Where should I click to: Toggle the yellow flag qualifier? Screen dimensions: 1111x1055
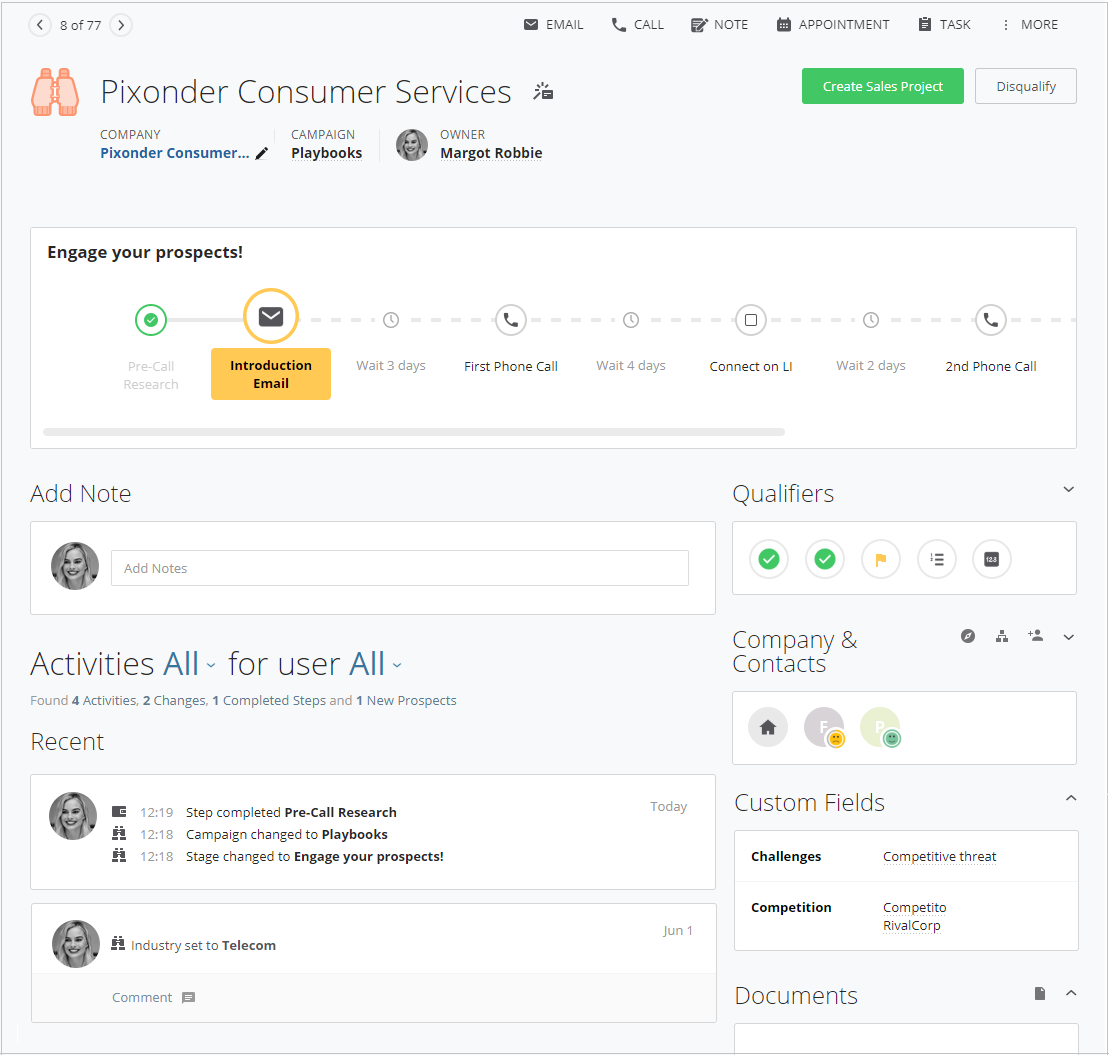(x=881, y=559)
